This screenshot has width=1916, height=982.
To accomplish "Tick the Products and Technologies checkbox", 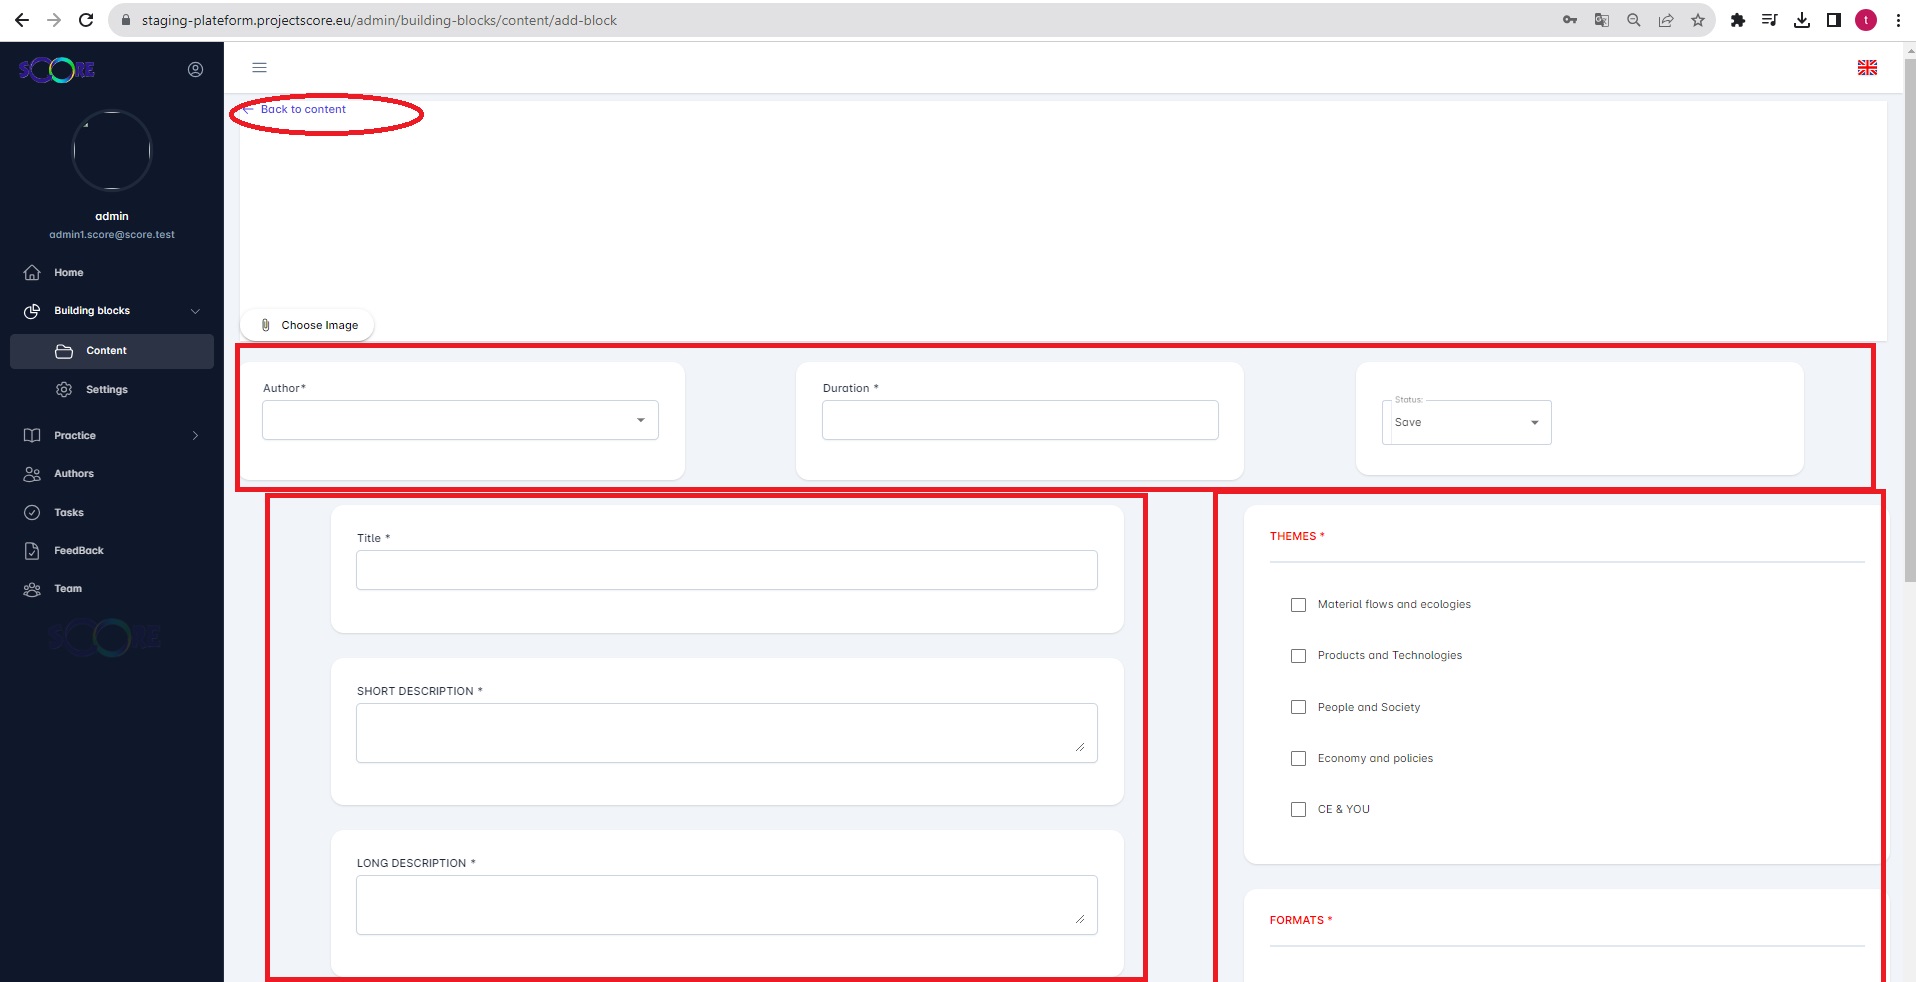I will (x=1298, y=656).
